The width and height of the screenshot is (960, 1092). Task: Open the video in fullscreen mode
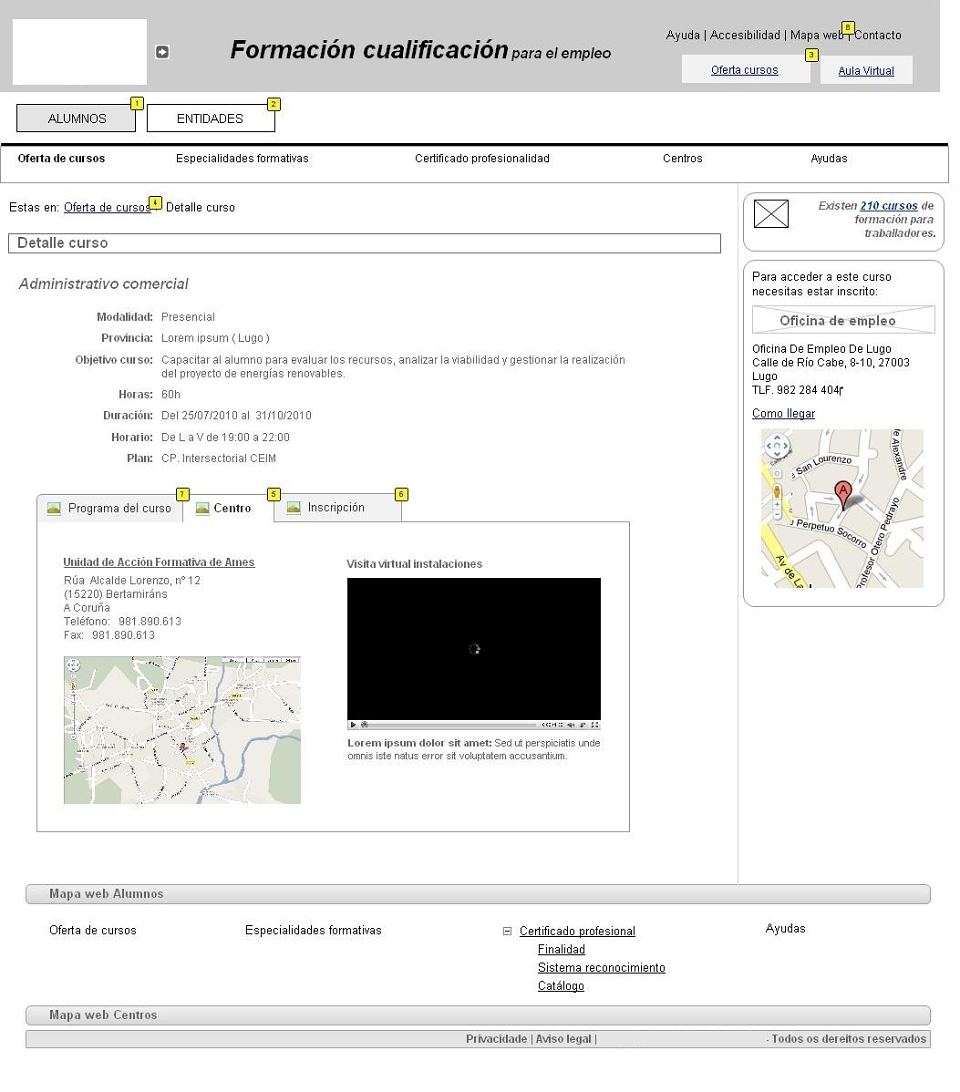click(594, 725)
